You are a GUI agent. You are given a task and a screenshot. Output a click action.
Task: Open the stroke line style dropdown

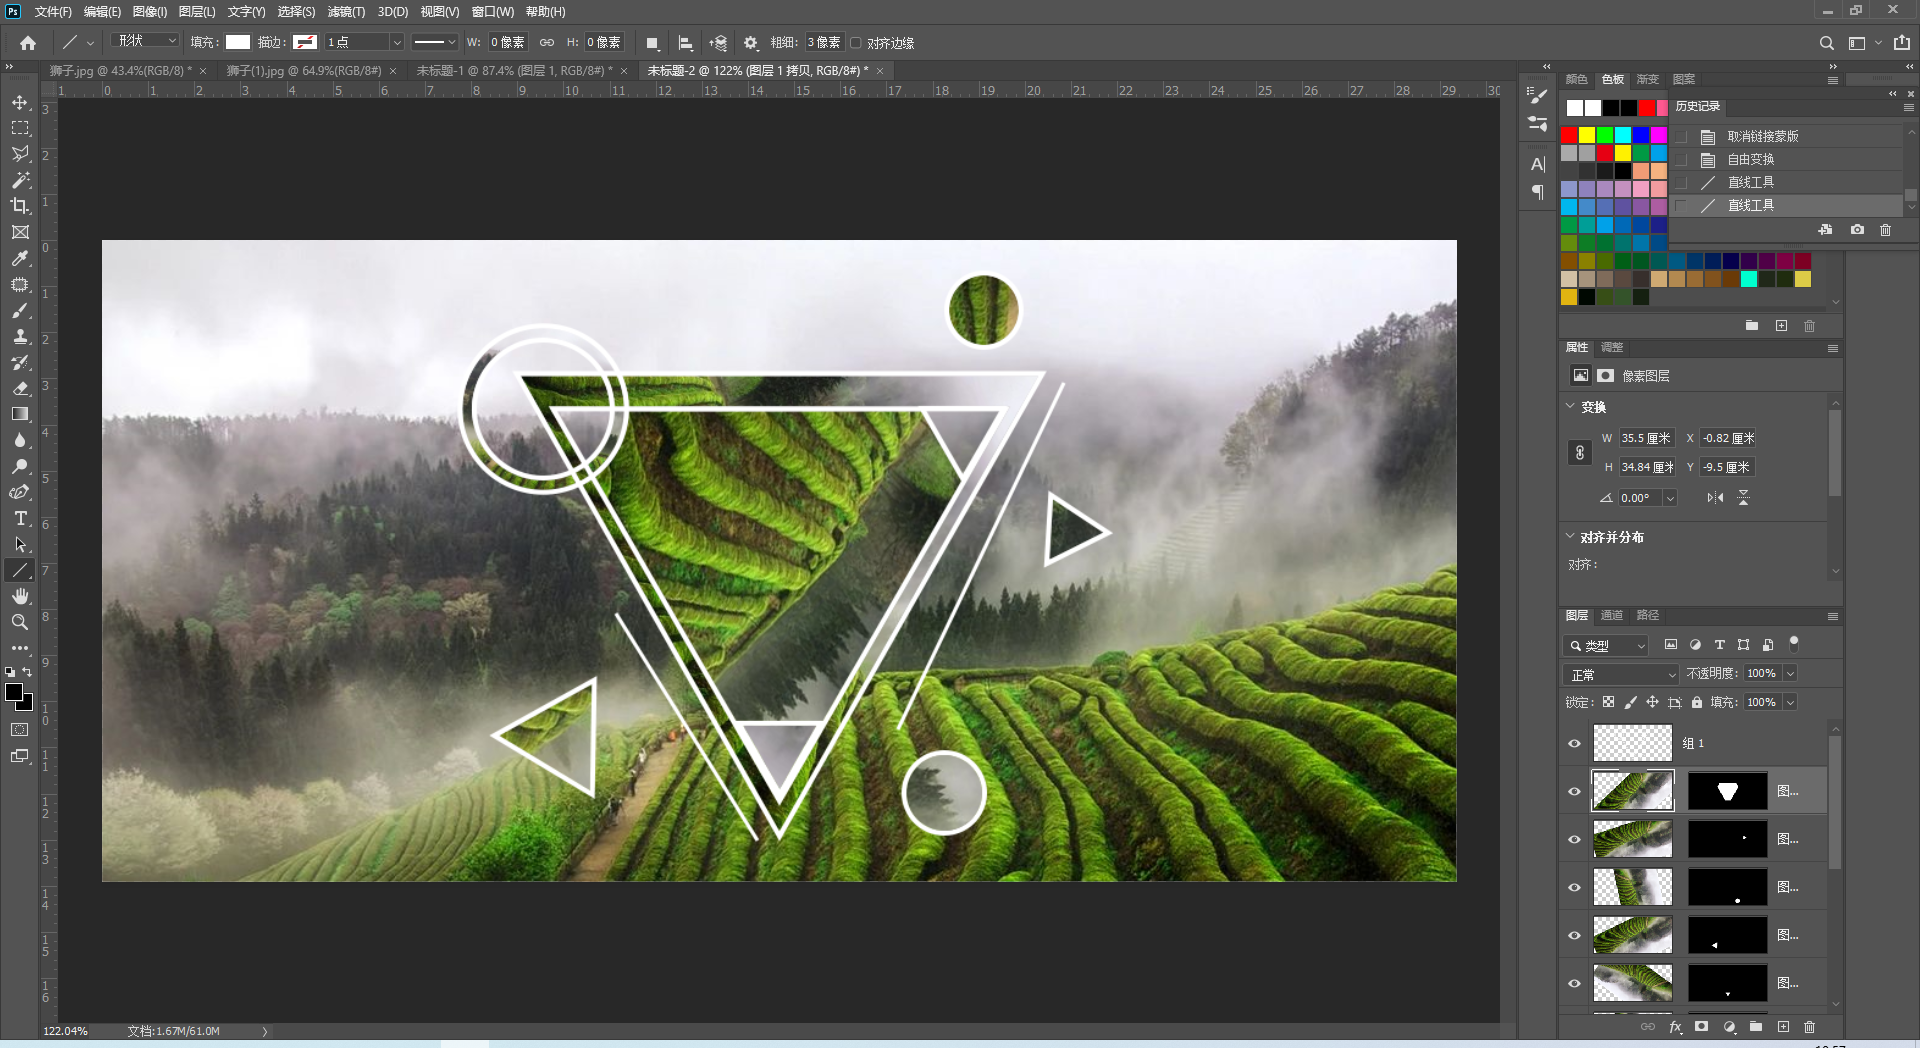pos(435,42)
